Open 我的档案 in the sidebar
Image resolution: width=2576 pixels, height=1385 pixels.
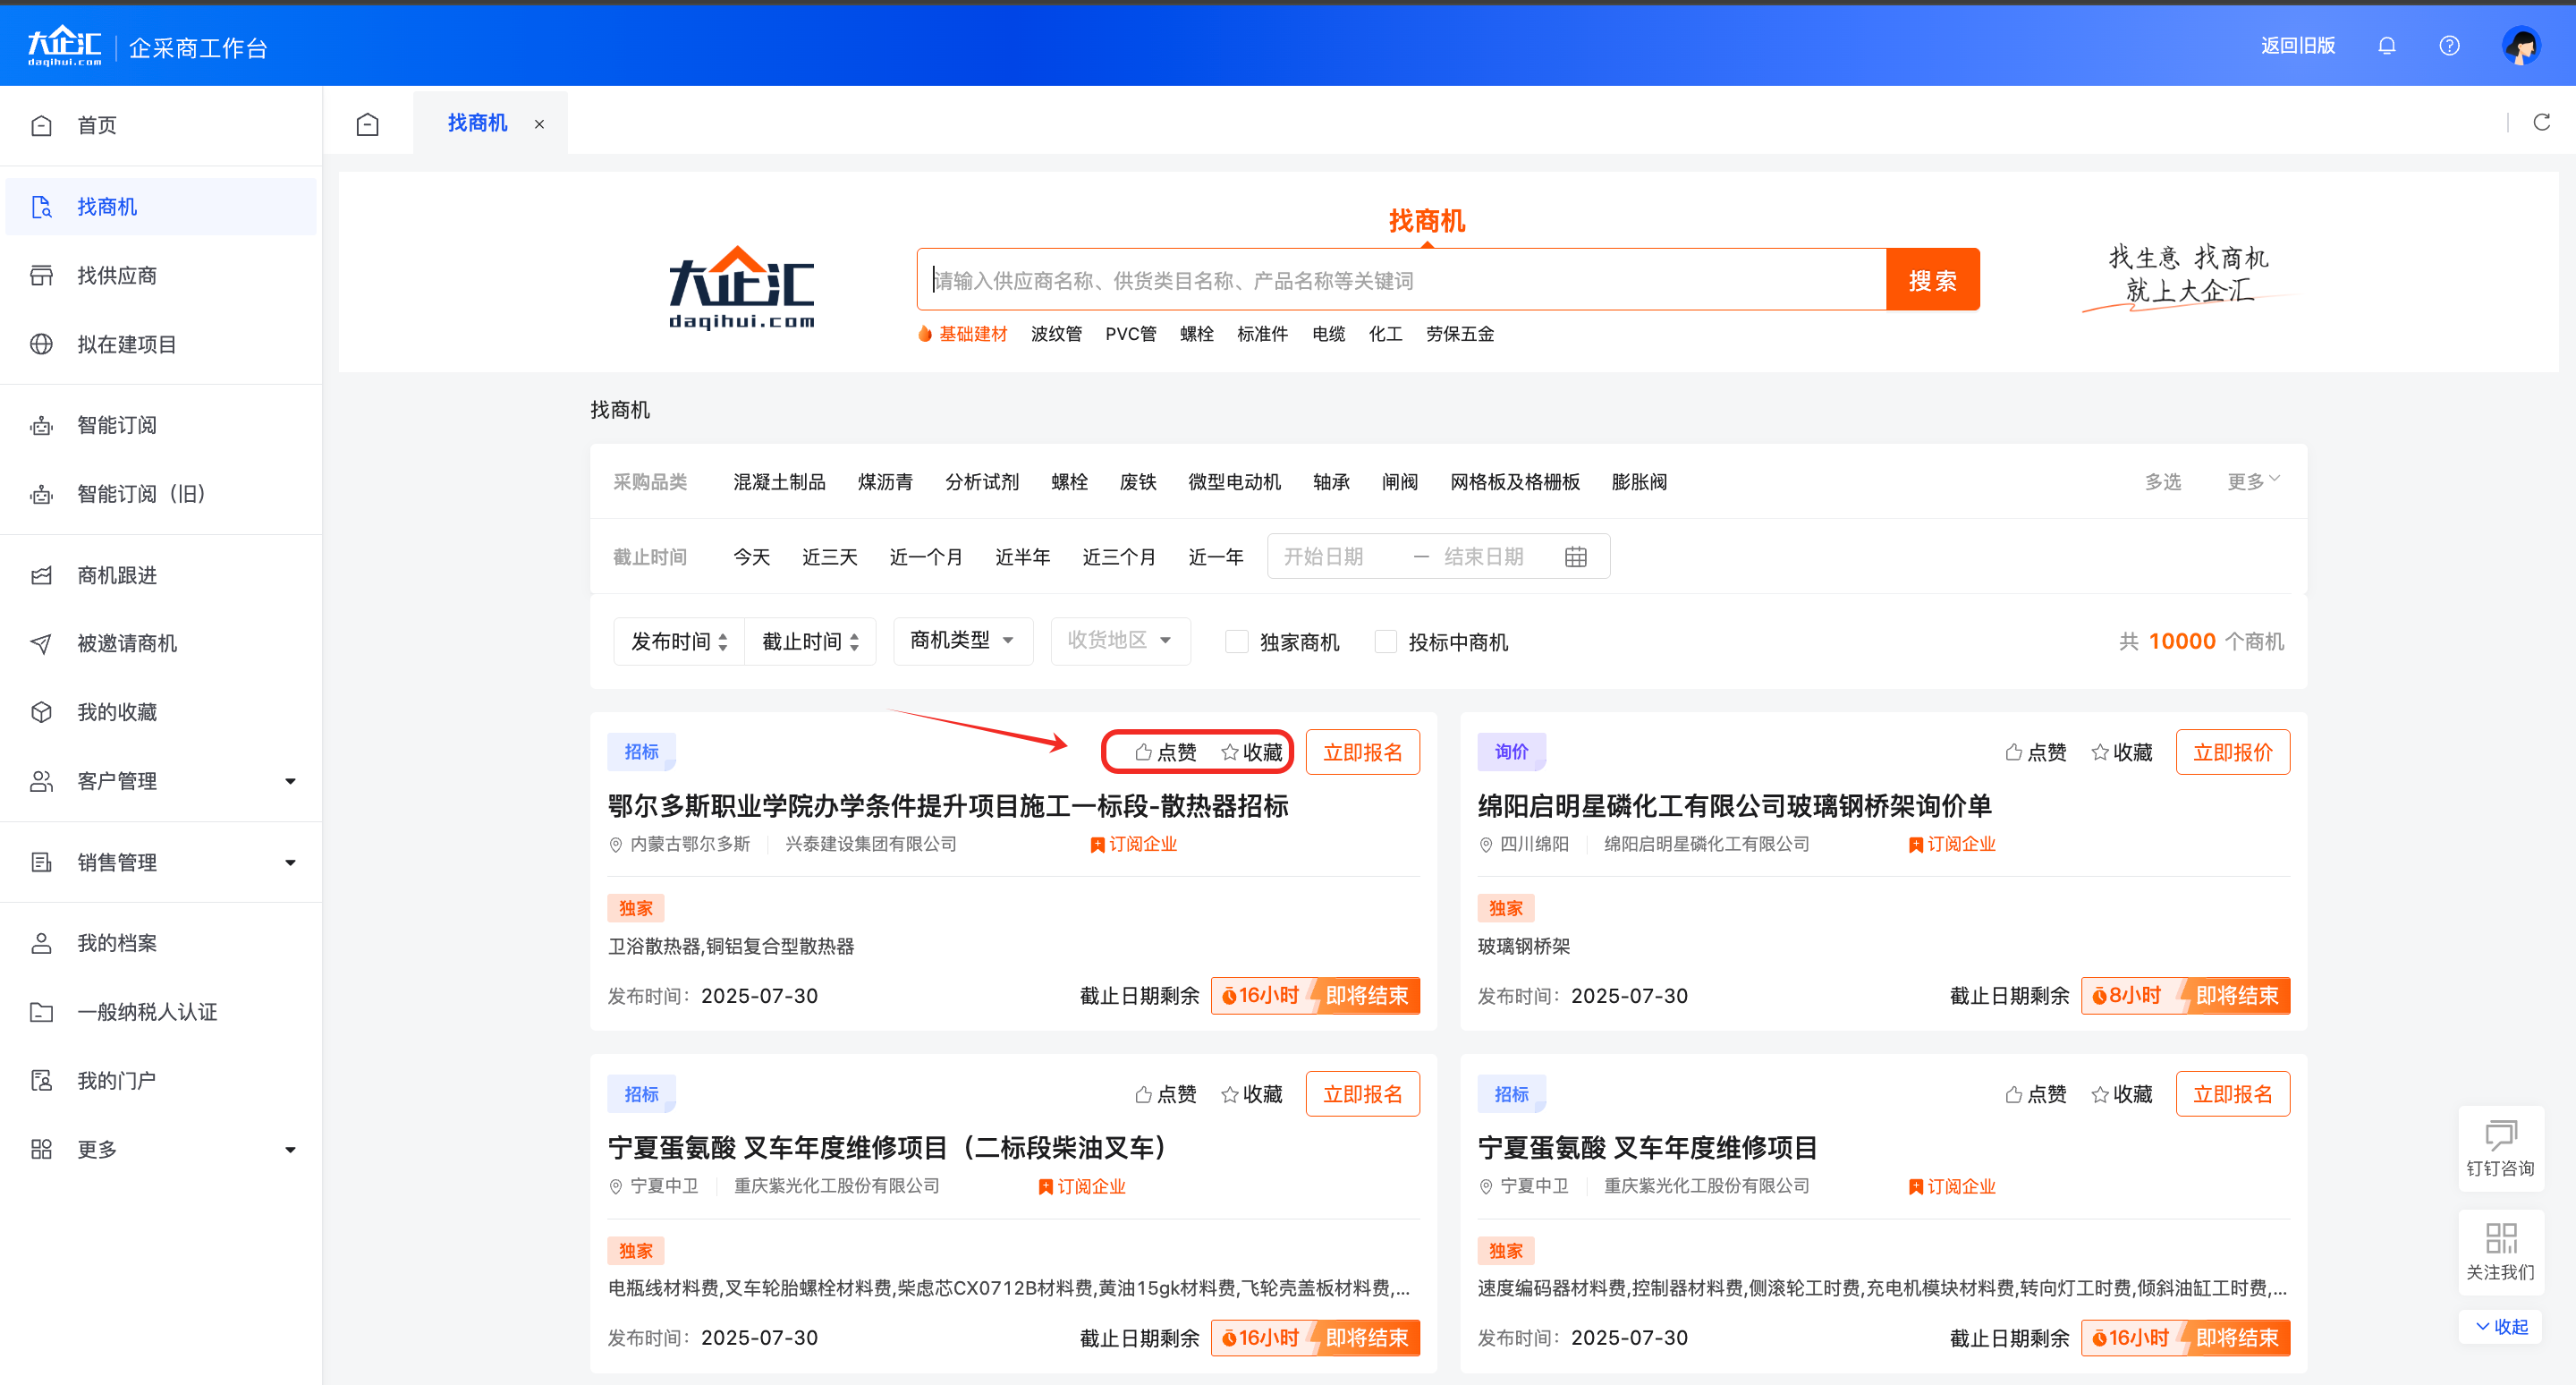(161, 943)
